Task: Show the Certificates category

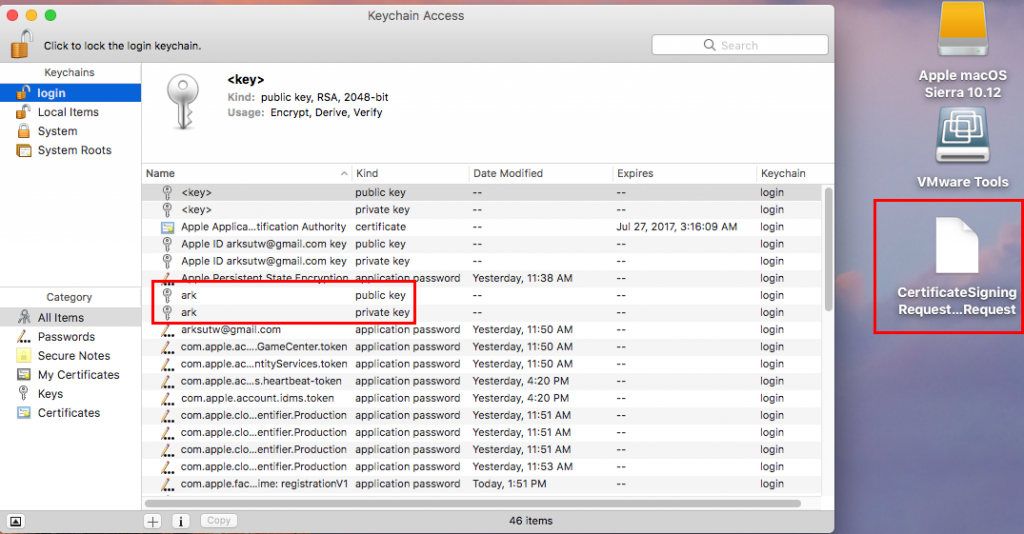Action: point(71,413)
